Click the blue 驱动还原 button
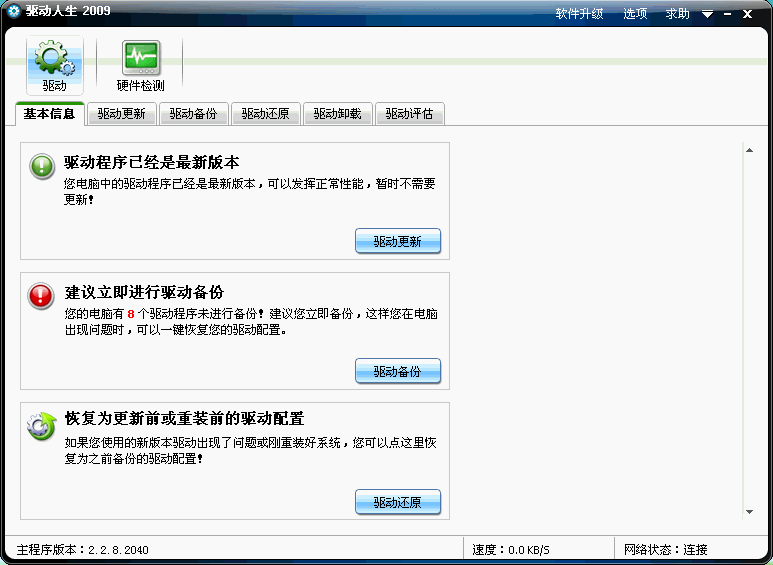Screen dimensions: 773x565 (x=398, y=502)
